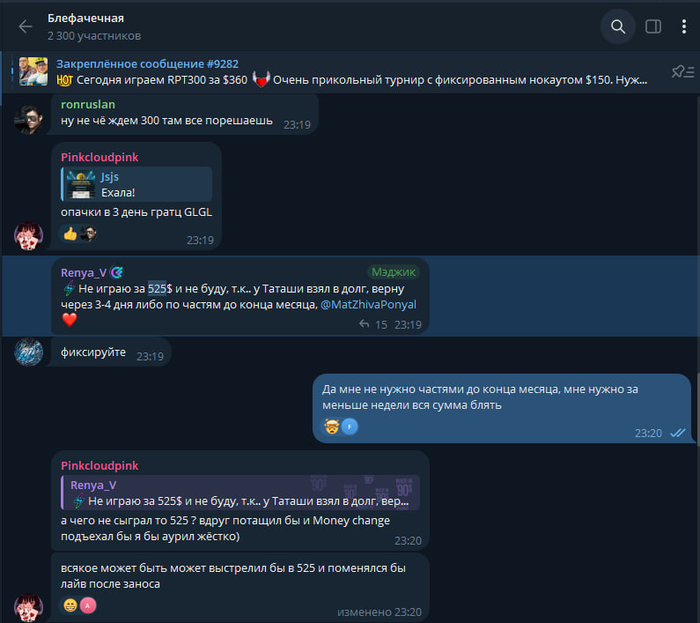Click the pinned messages list icon

pyautogui.click(x=683, y=71)
